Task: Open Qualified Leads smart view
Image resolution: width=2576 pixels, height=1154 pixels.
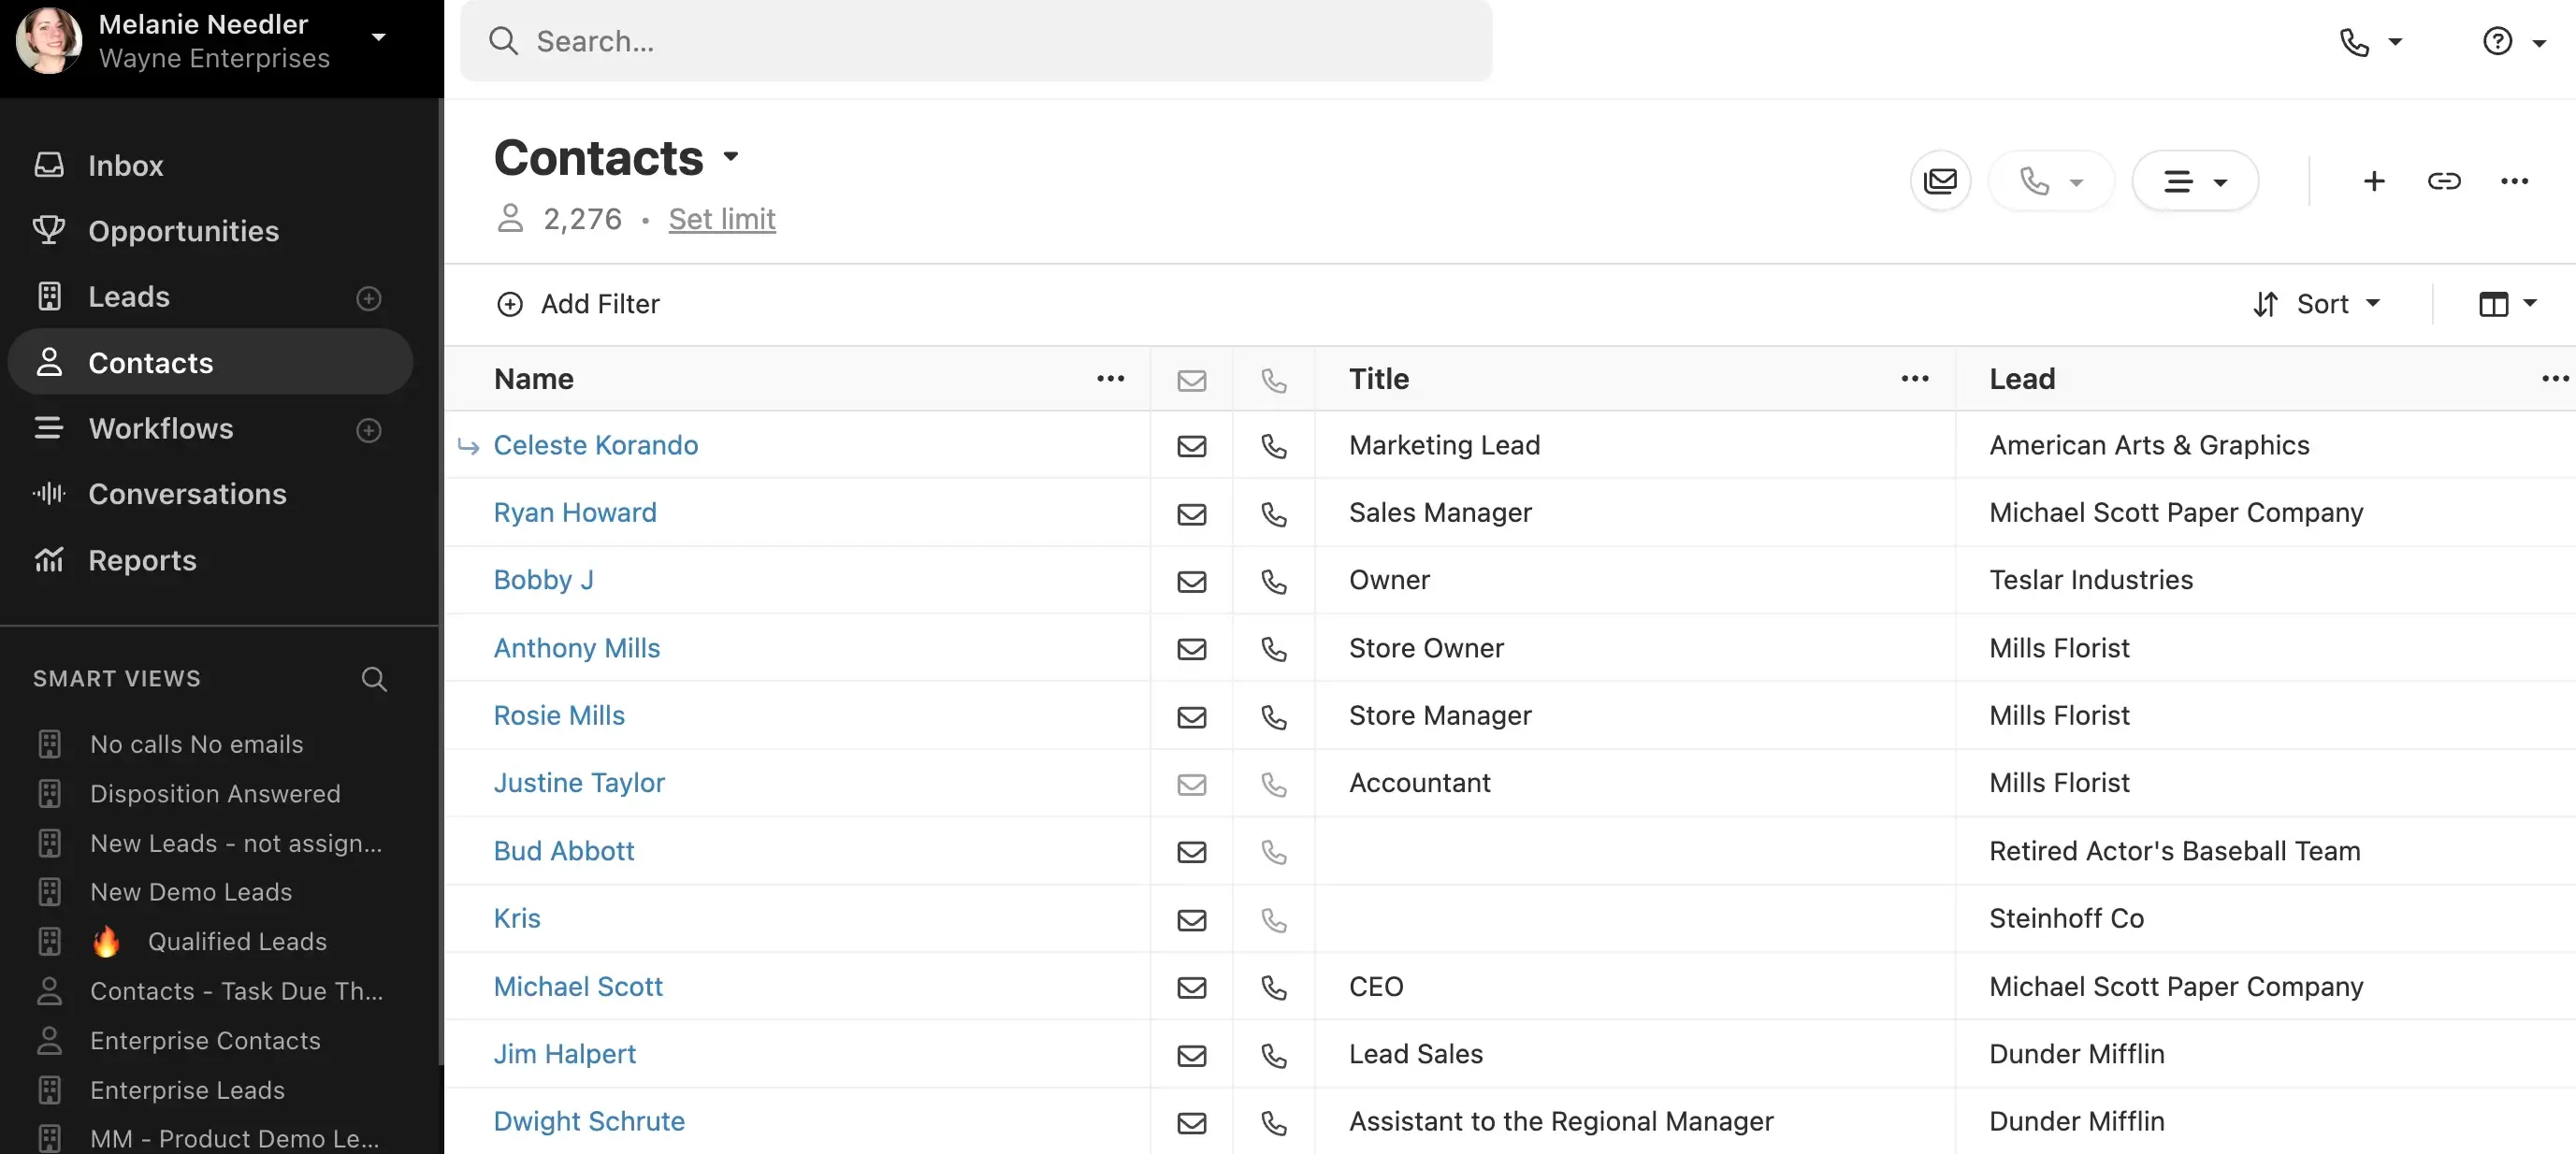Action: point(237,942)
